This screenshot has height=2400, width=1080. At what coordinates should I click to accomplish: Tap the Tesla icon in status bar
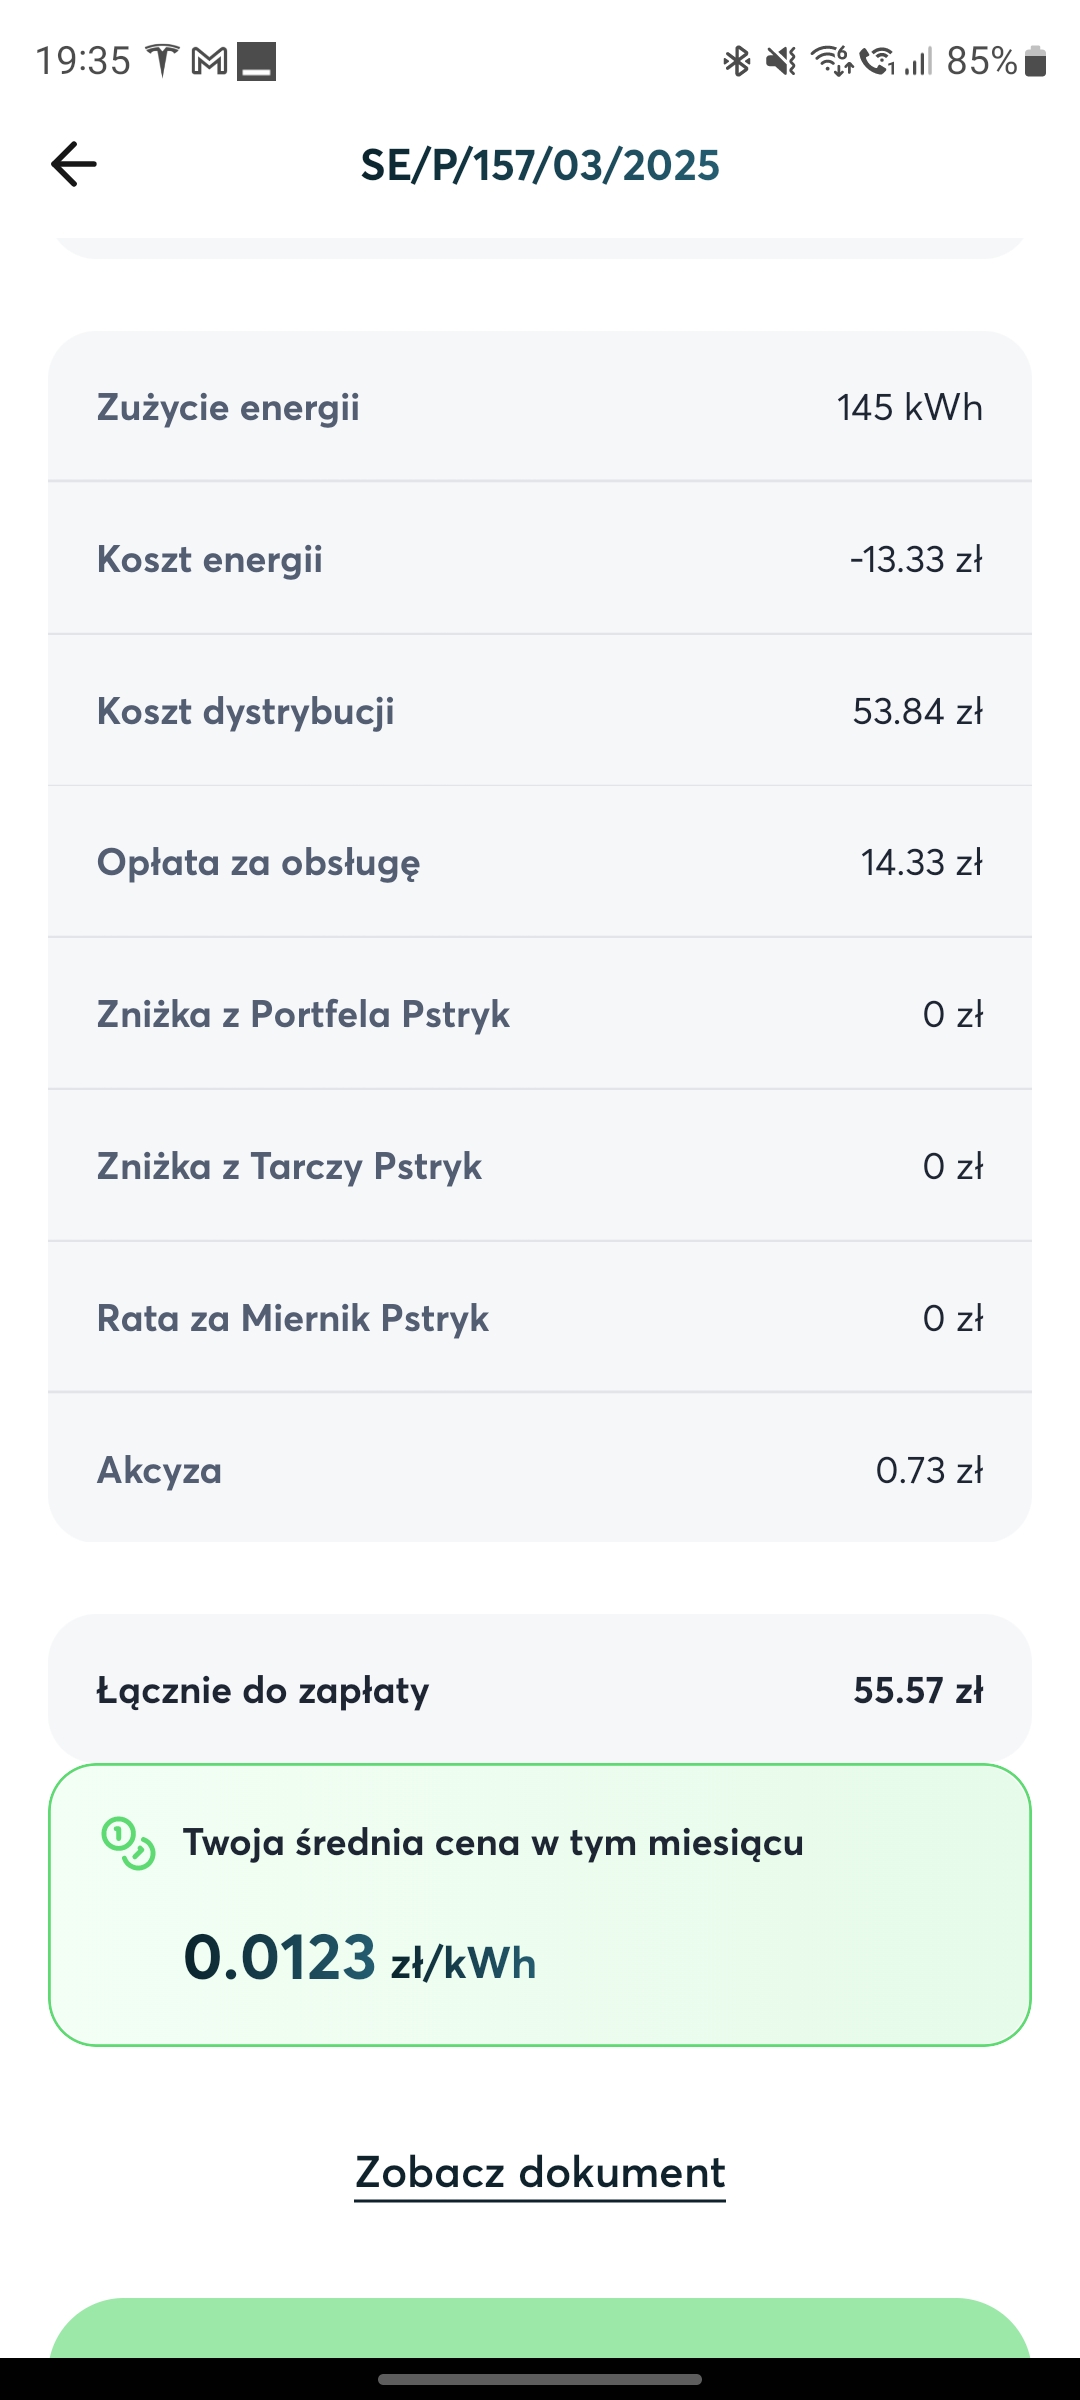(x=162, y=61)
